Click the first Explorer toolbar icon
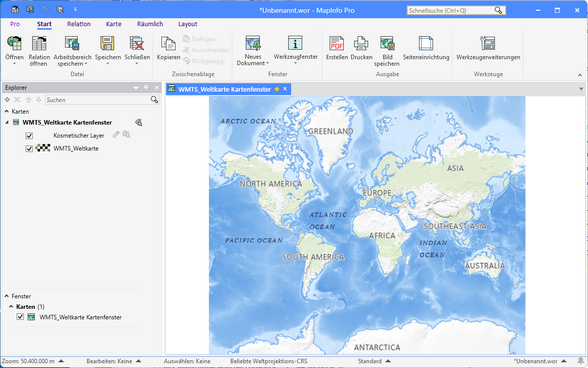This screenshot has width=588, height=368. click(x=7, y=100)
